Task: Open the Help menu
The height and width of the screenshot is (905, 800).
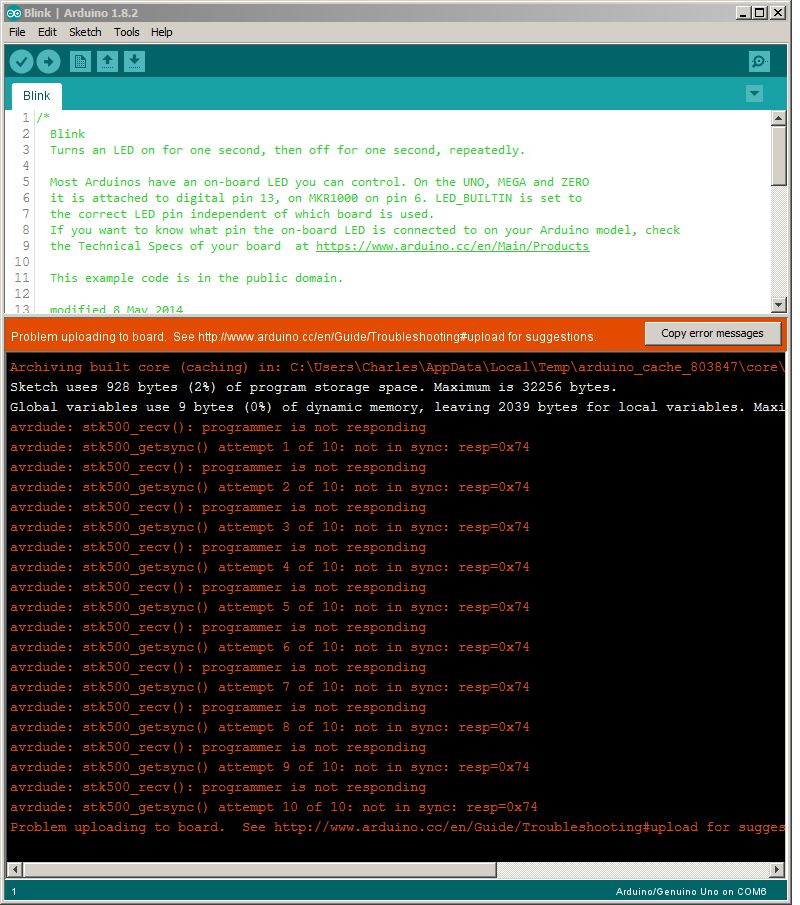Action: click(161, 32)
